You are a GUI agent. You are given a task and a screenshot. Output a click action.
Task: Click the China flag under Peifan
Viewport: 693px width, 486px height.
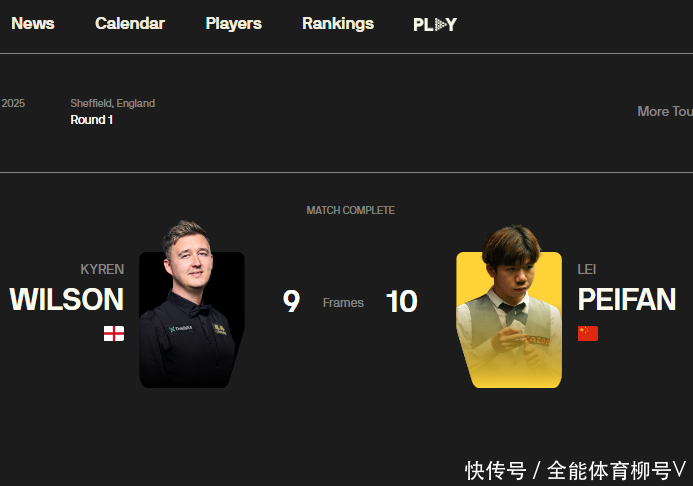588,334
